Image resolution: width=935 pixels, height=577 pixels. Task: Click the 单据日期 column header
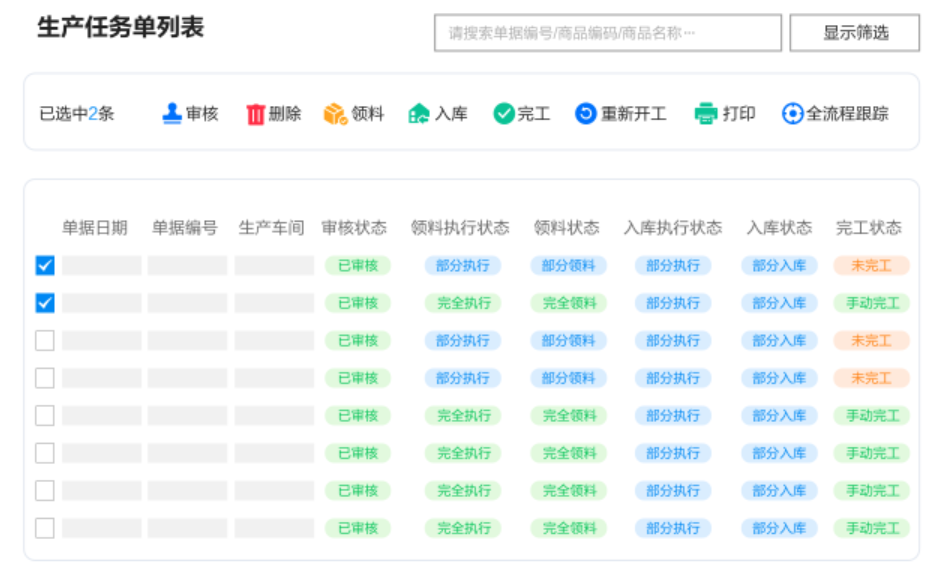[x=95, y=228]
